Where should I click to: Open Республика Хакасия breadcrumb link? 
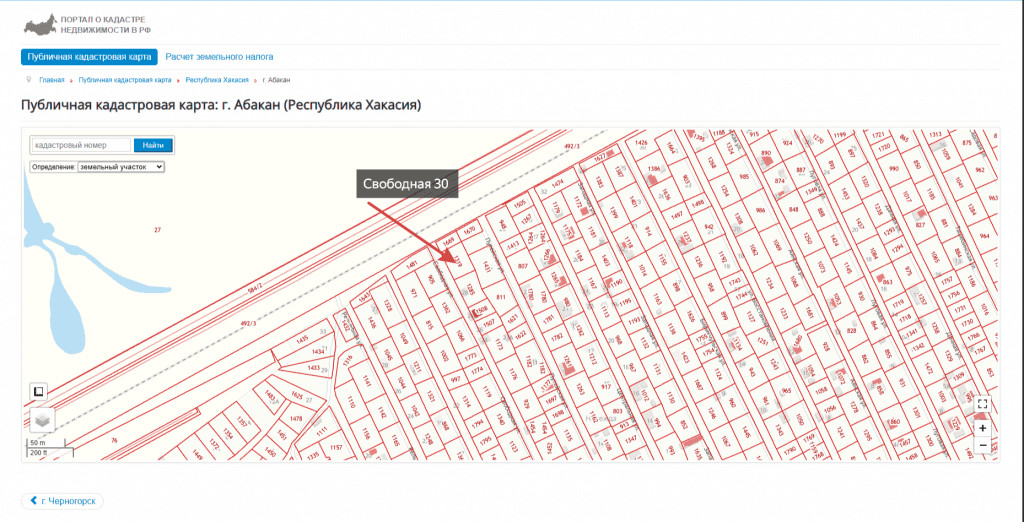217,79
